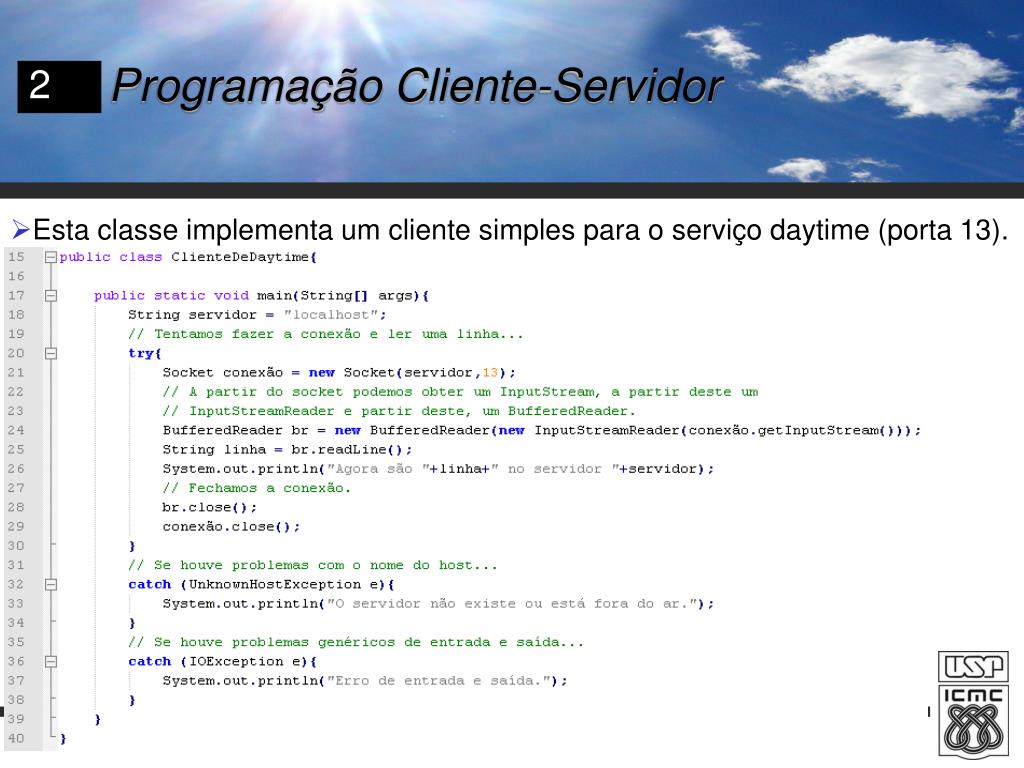This screenshot has width=1024, height=768.
Task: Click the ICMC emblem logo
Action: [x=973, y=721]
